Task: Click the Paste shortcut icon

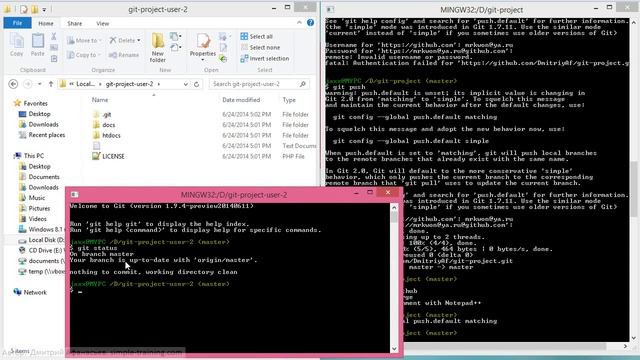Action: click(x=53, y=59)
